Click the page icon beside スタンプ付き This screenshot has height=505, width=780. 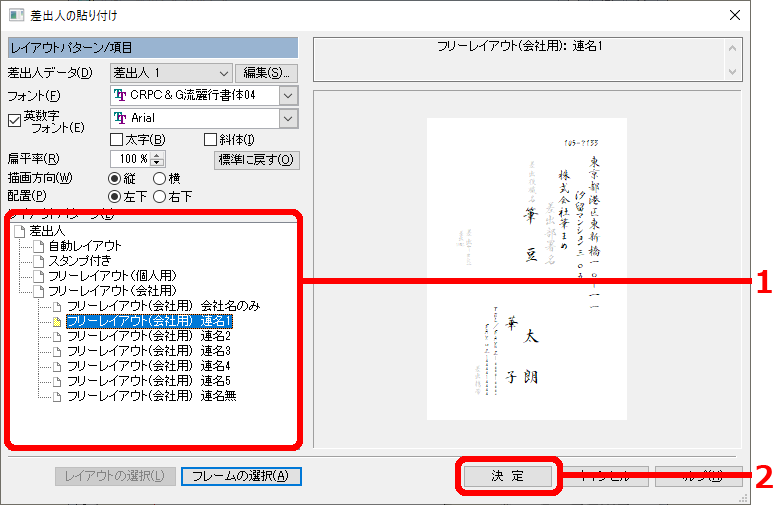point(39,261)
